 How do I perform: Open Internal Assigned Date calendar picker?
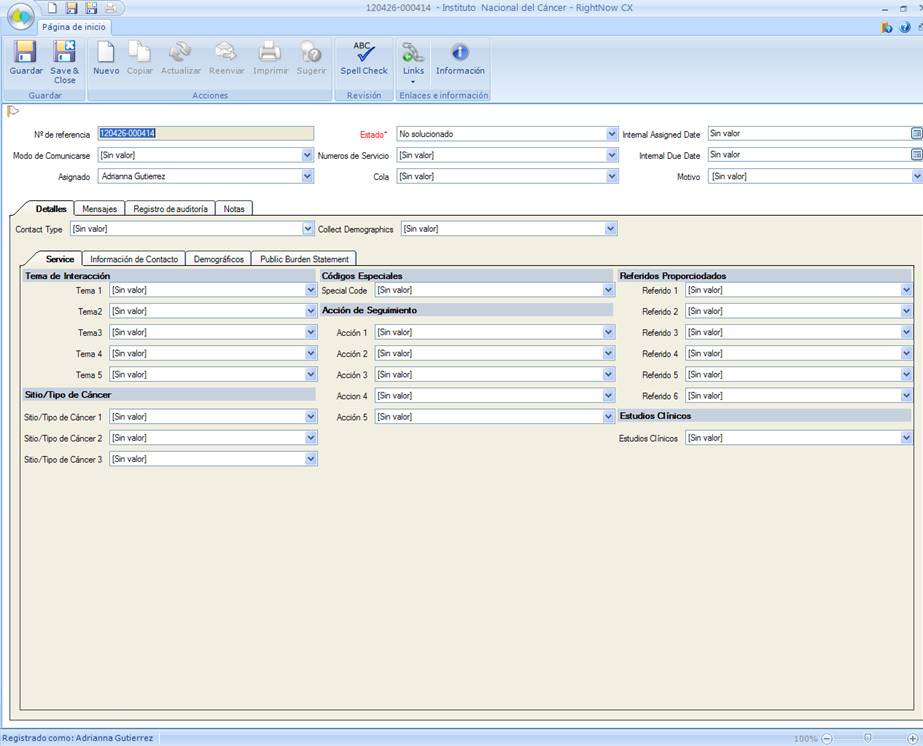pos(916,133)
